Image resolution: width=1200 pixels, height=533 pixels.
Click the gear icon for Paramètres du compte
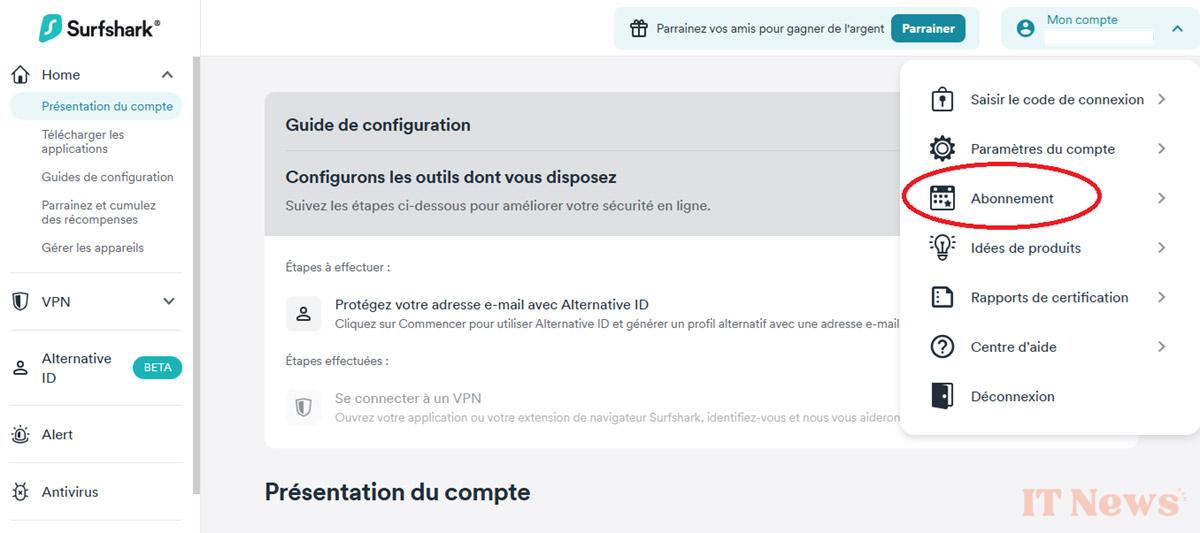[x=942, y=149]
